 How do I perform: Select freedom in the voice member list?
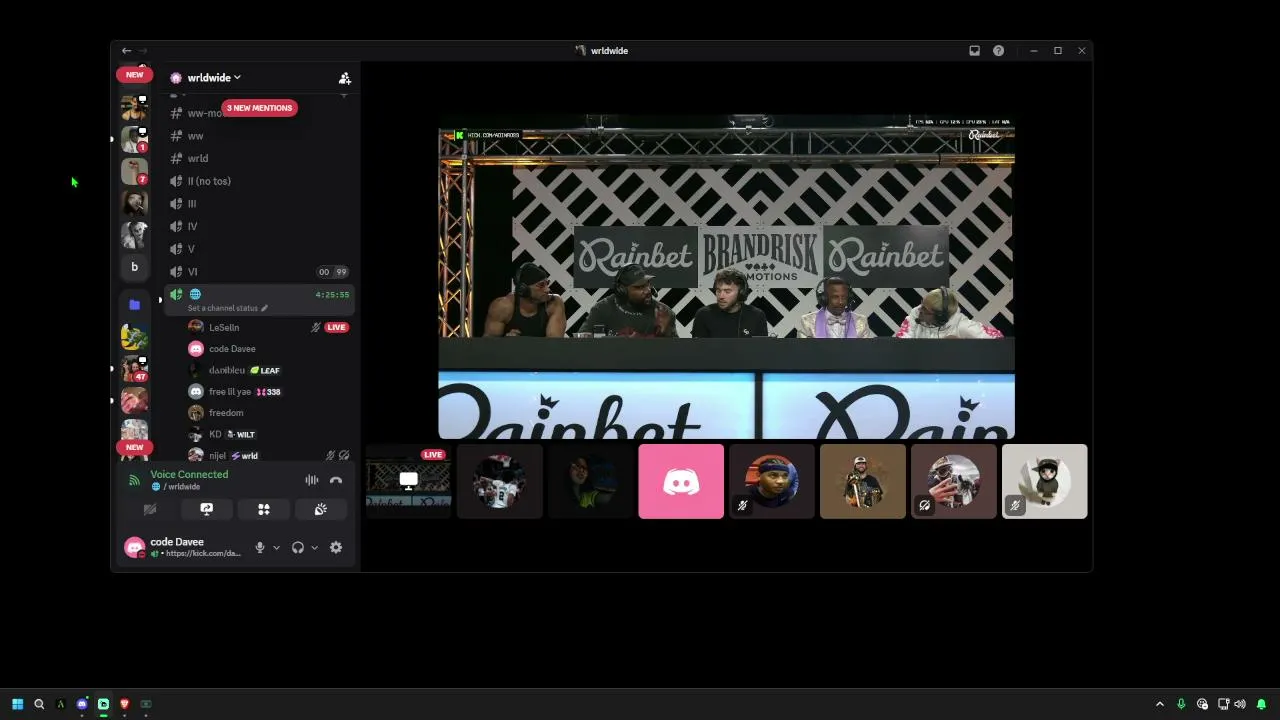point(268,413)
